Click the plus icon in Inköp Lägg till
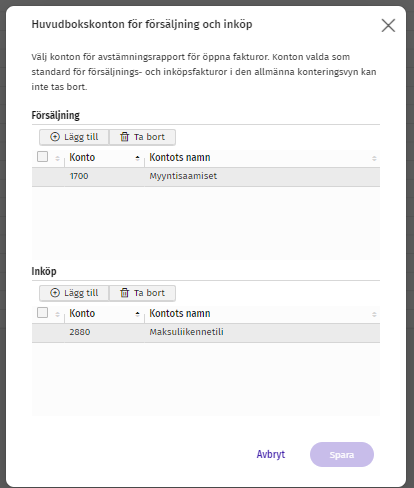The image size is (414, 488). 55,293
